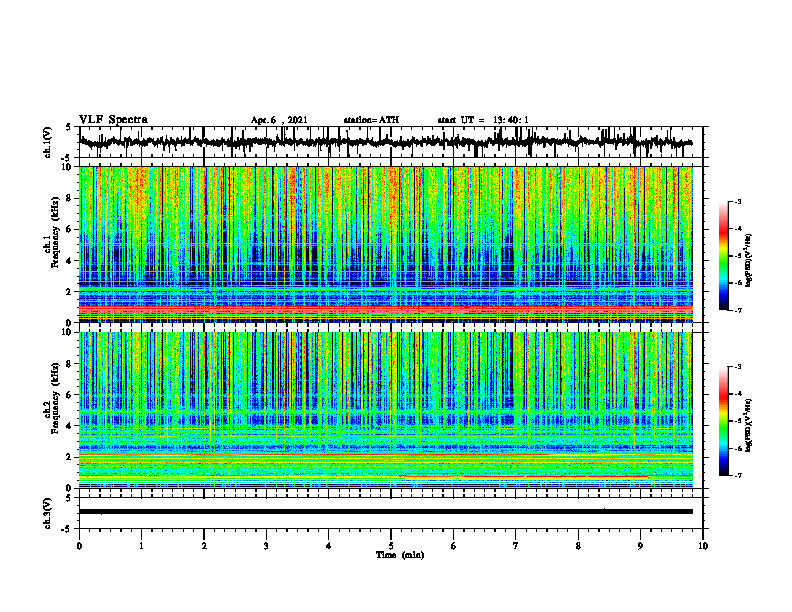792x612 pixels.
Task: Click the time axis tick label "1"
Action: (141, 546)
